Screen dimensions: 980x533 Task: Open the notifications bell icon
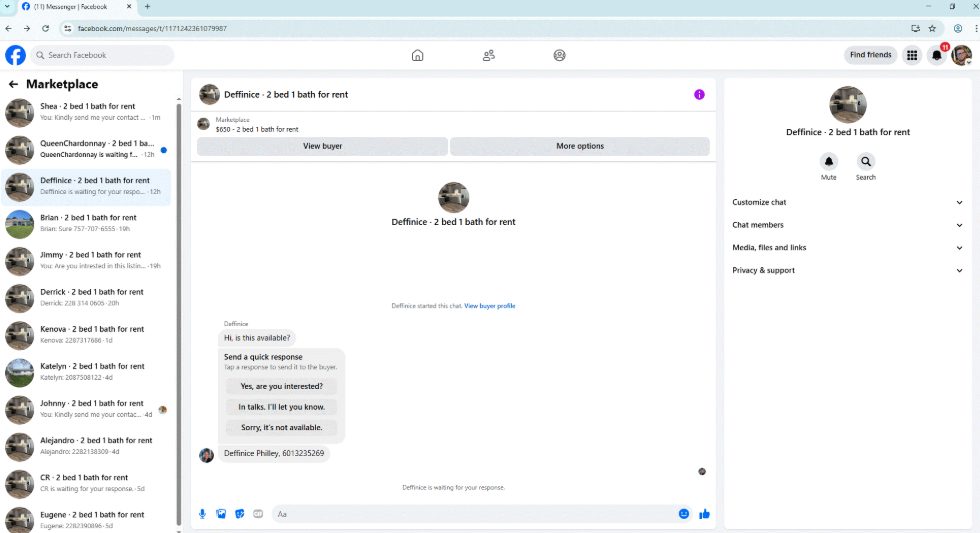936,55
